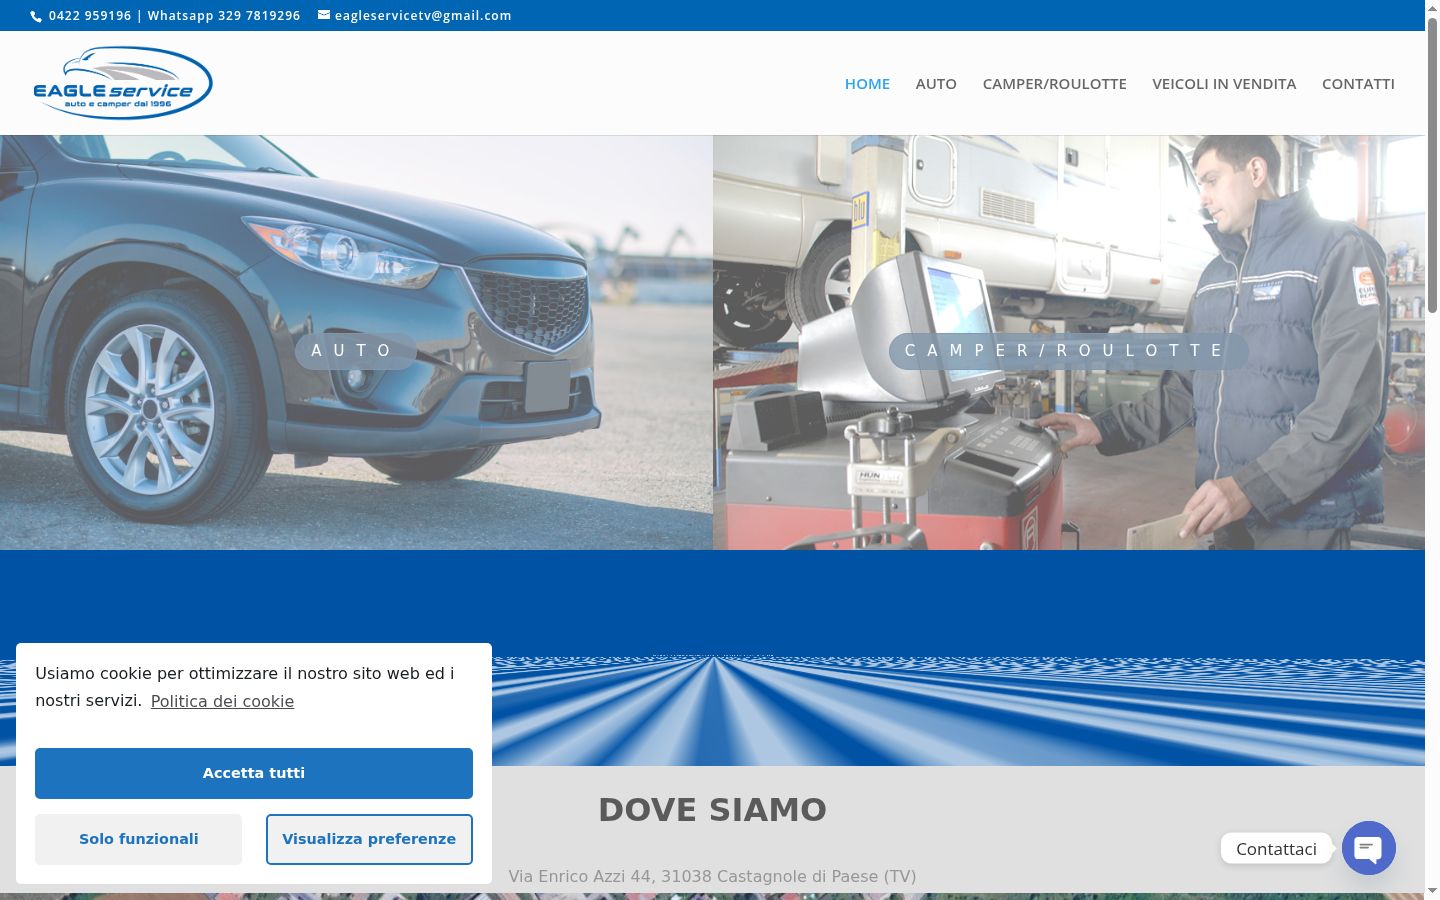This screenshot has height=900, width=1440.
Task: Click the scrollbar up arrow
Action: point(1432,8)
